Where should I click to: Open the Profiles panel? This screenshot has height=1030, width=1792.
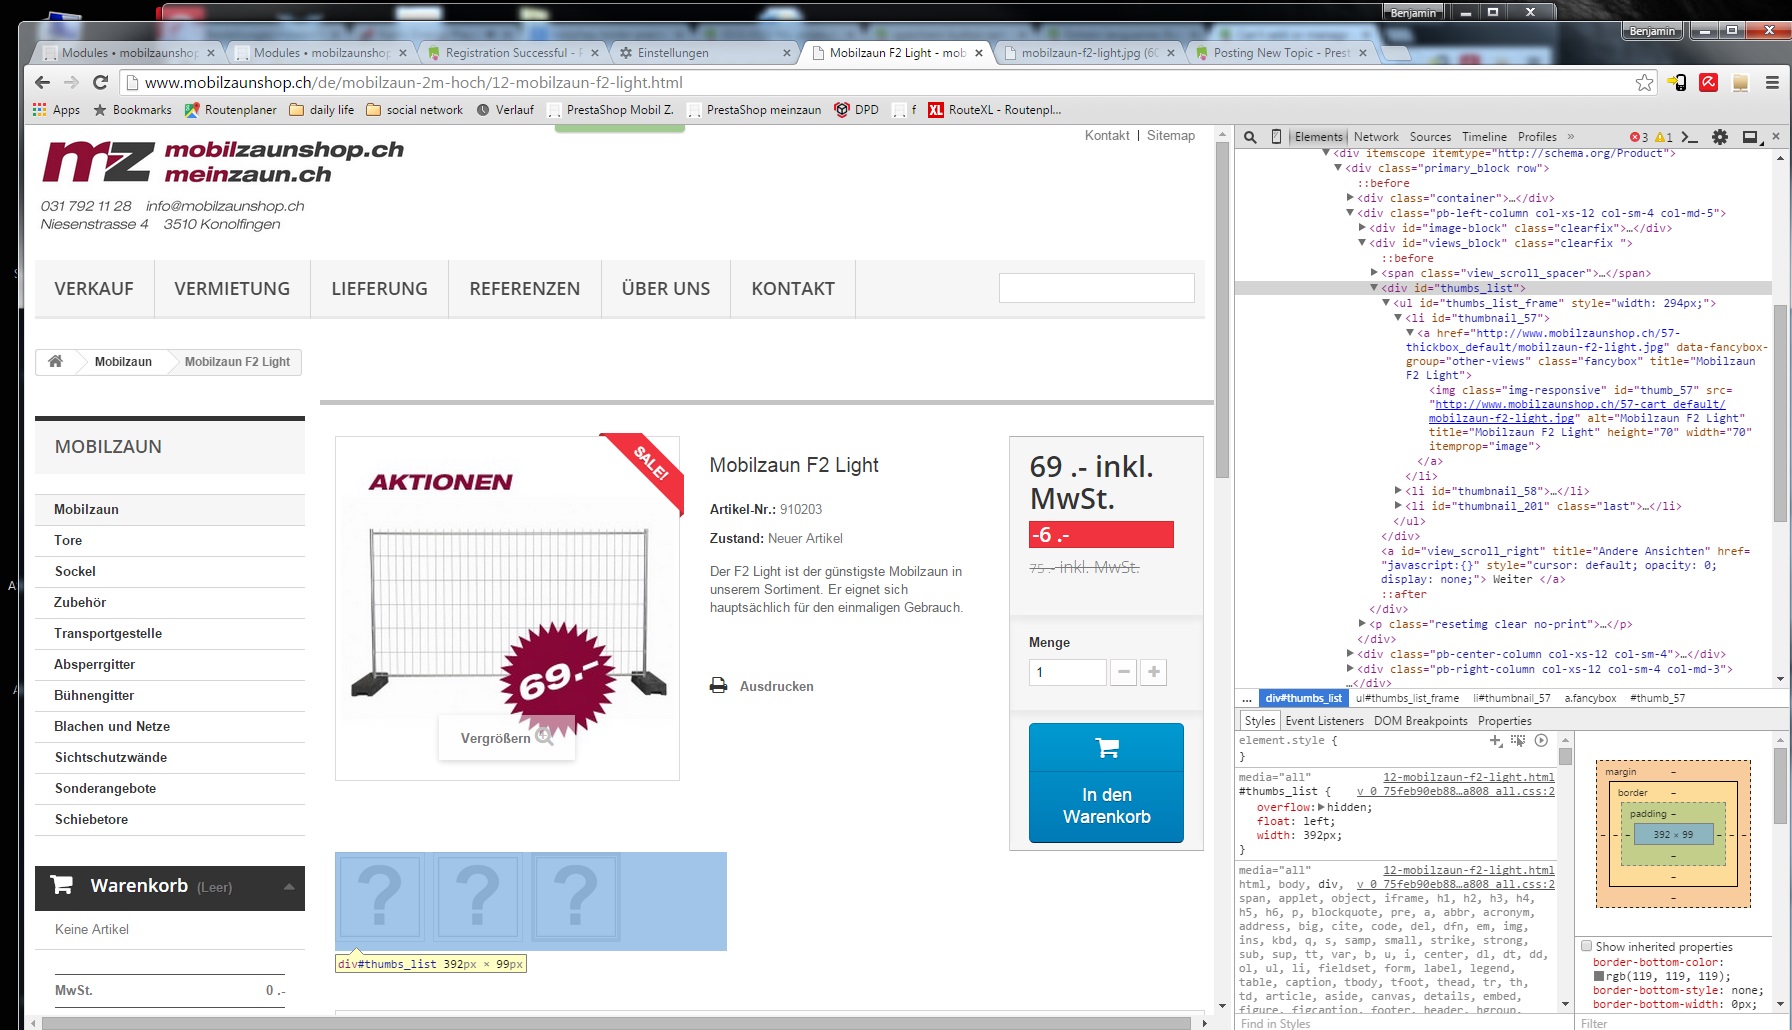1537,137
